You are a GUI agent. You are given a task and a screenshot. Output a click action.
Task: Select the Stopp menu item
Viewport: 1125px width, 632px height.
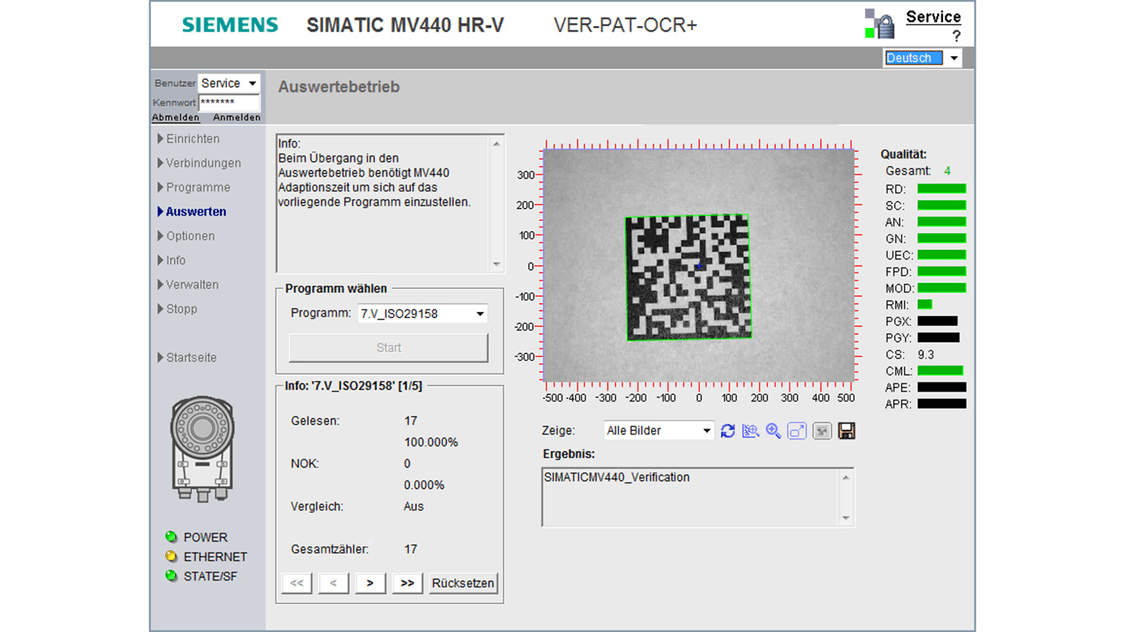182,309
